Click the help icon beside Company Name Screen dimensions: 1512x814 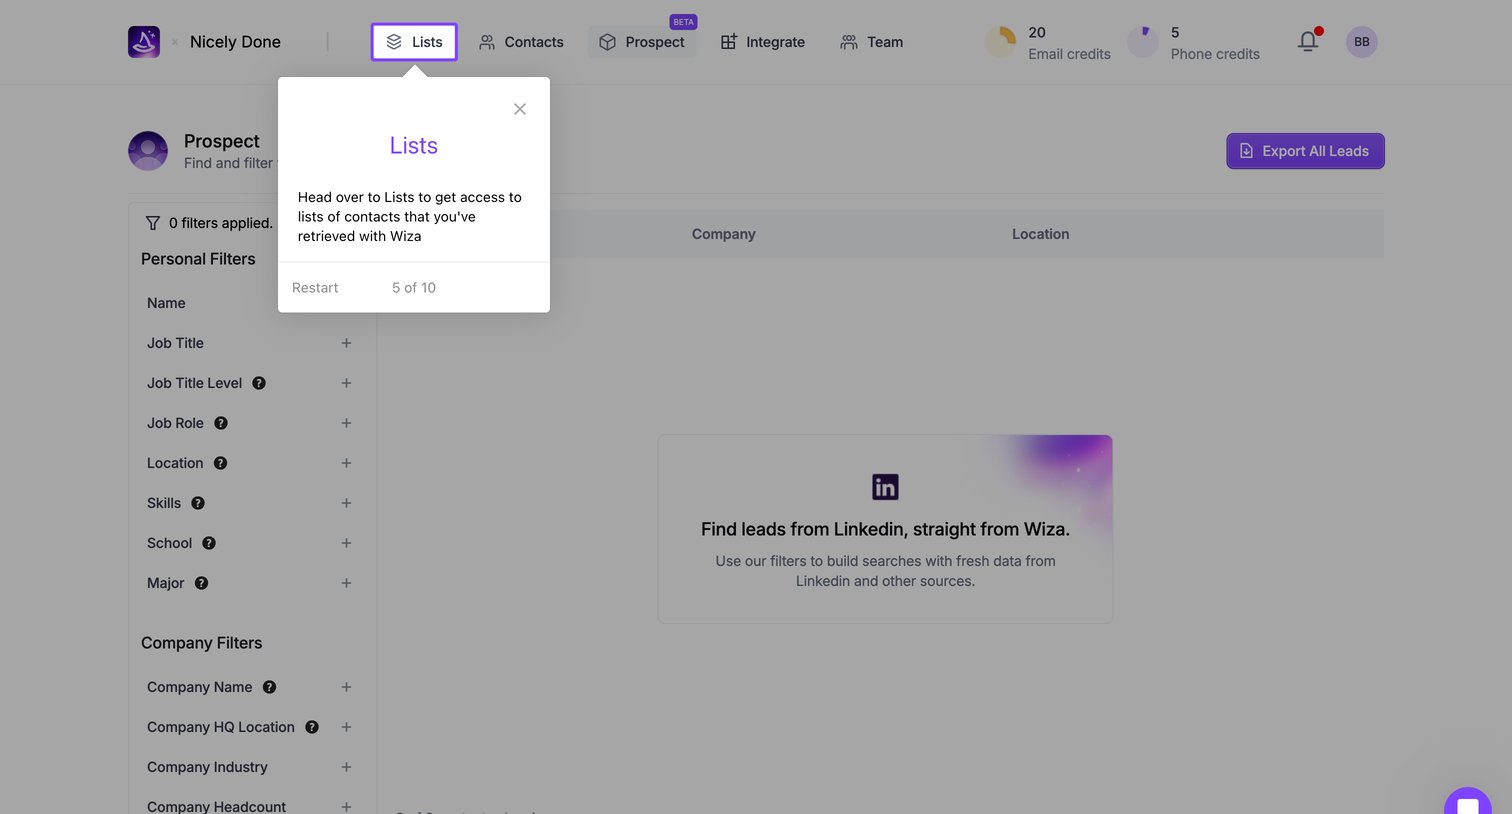[269, 687]
